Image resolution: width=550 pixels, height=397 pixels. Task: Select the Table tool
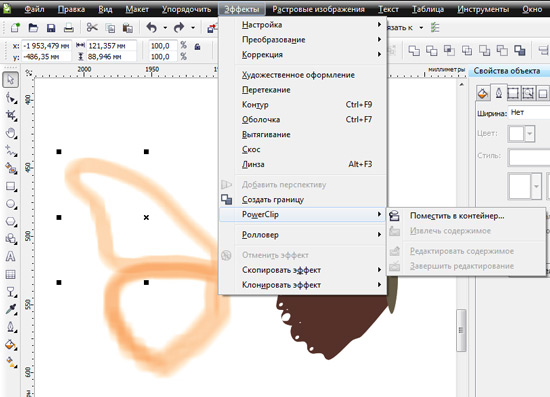tap(11, 274)
